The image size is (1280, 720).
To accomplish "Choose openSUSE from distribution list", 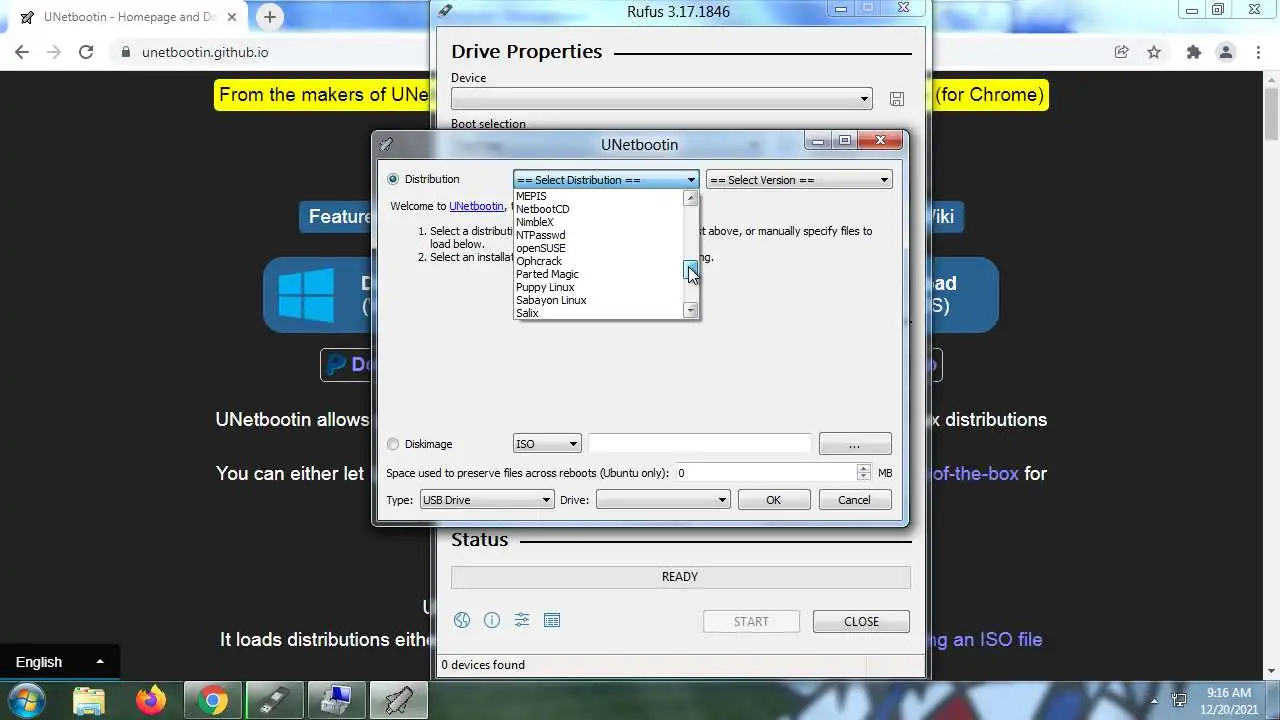I will (598, 248).
